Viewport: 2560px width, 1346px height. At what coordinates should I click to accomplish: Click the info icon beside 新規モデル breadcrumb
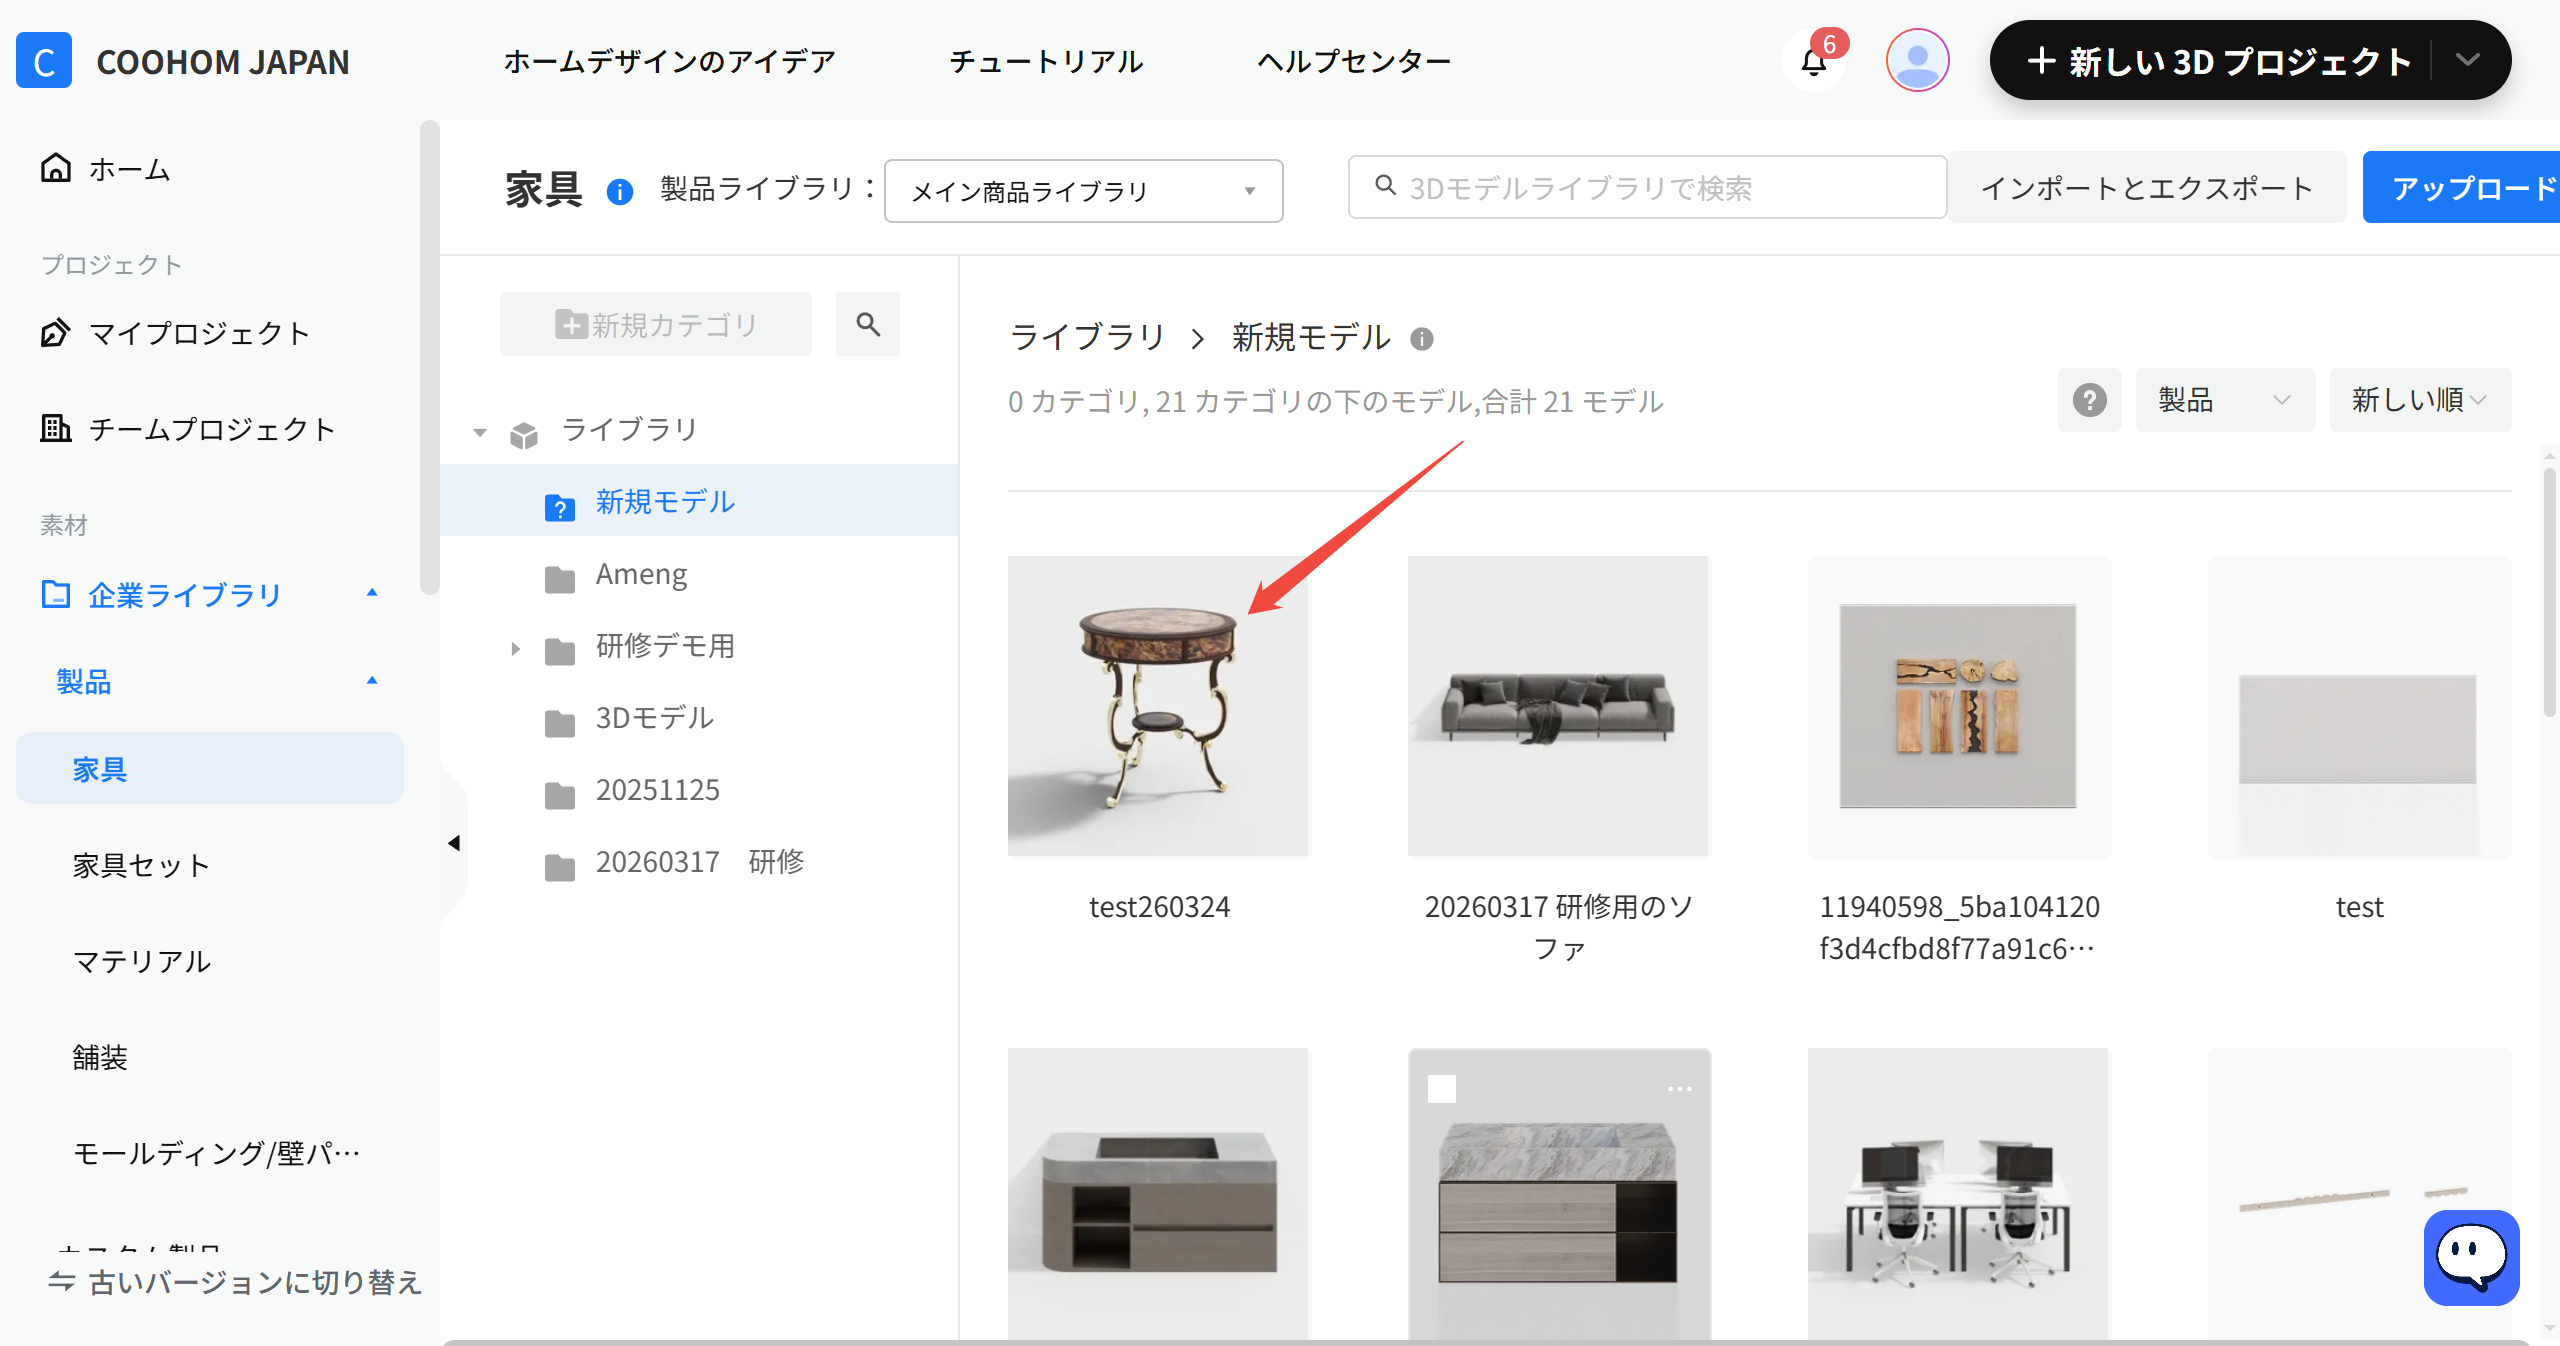[1421, 339]
